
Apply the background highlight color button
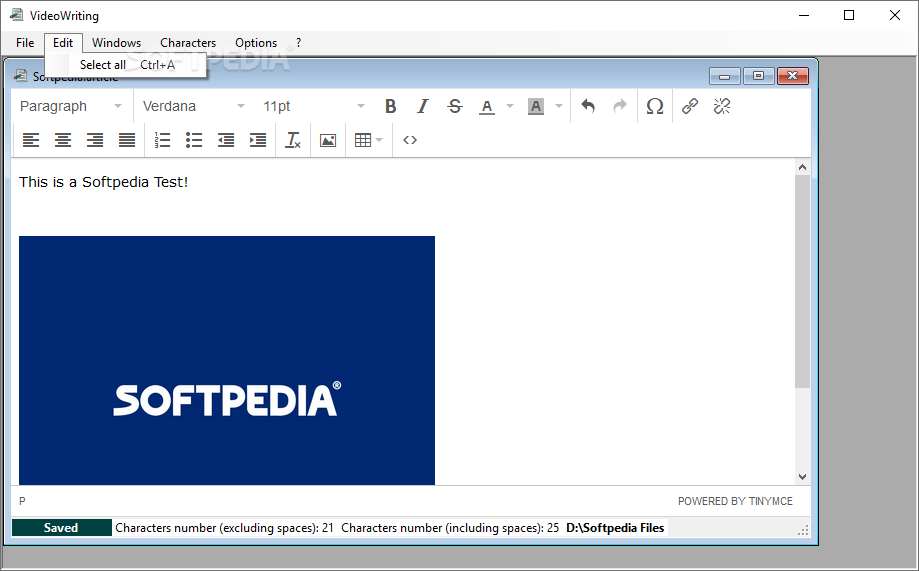tap(536, 106)
